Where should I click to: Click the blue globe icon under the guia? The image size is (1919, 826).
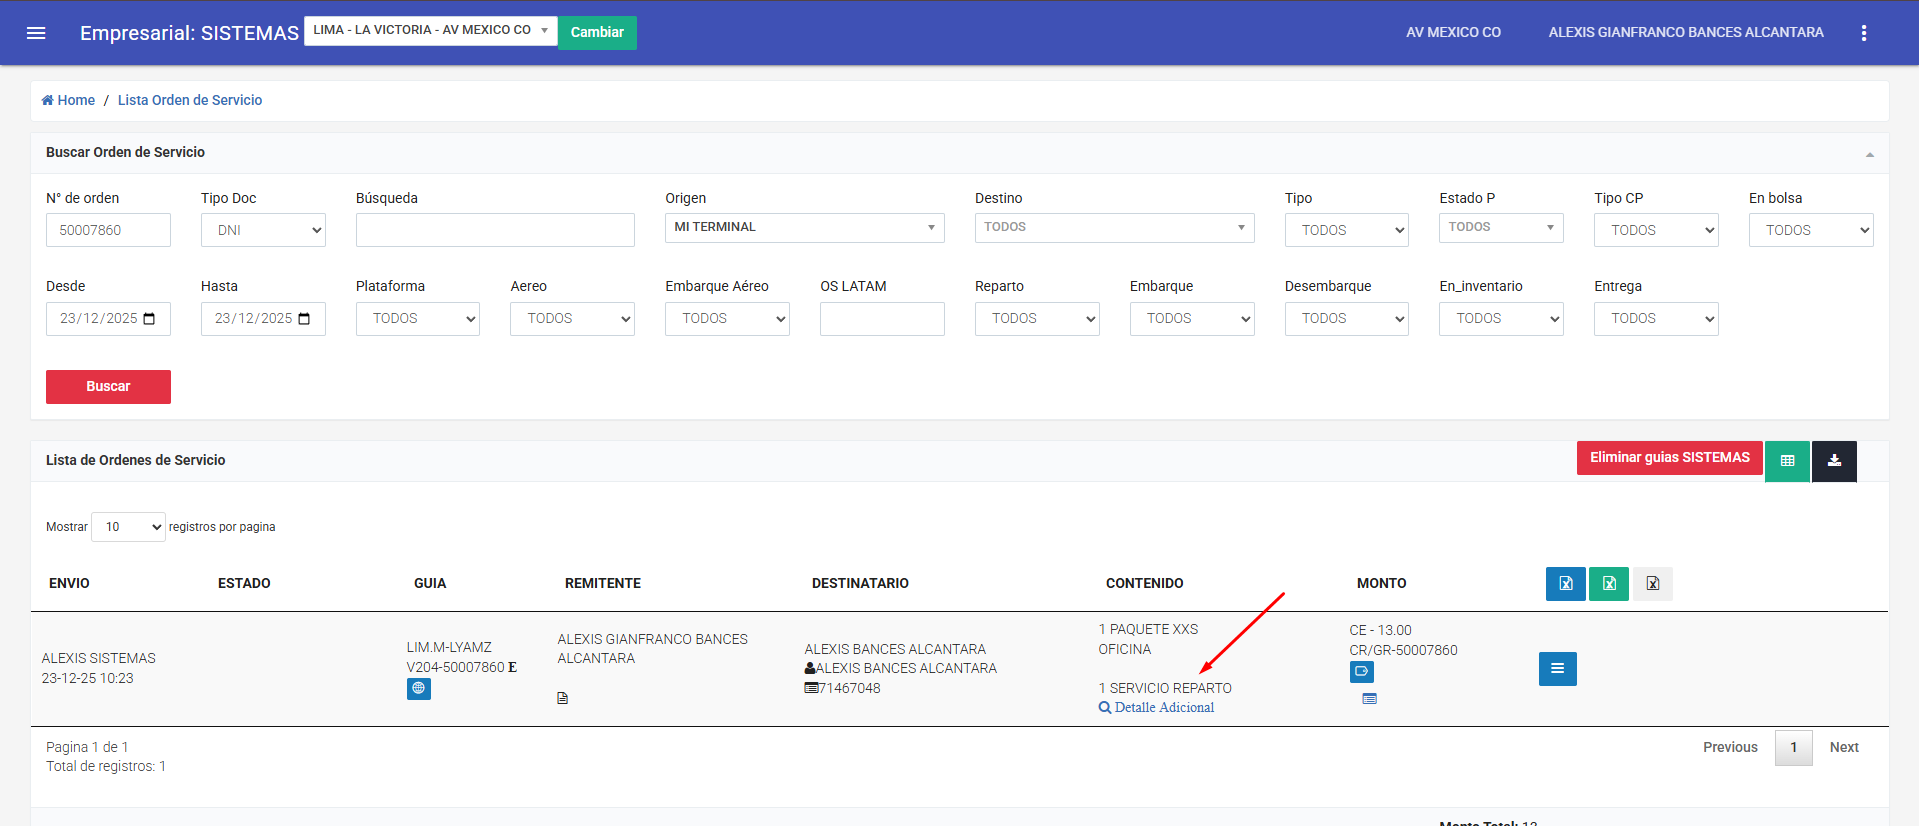click(418, 689)
